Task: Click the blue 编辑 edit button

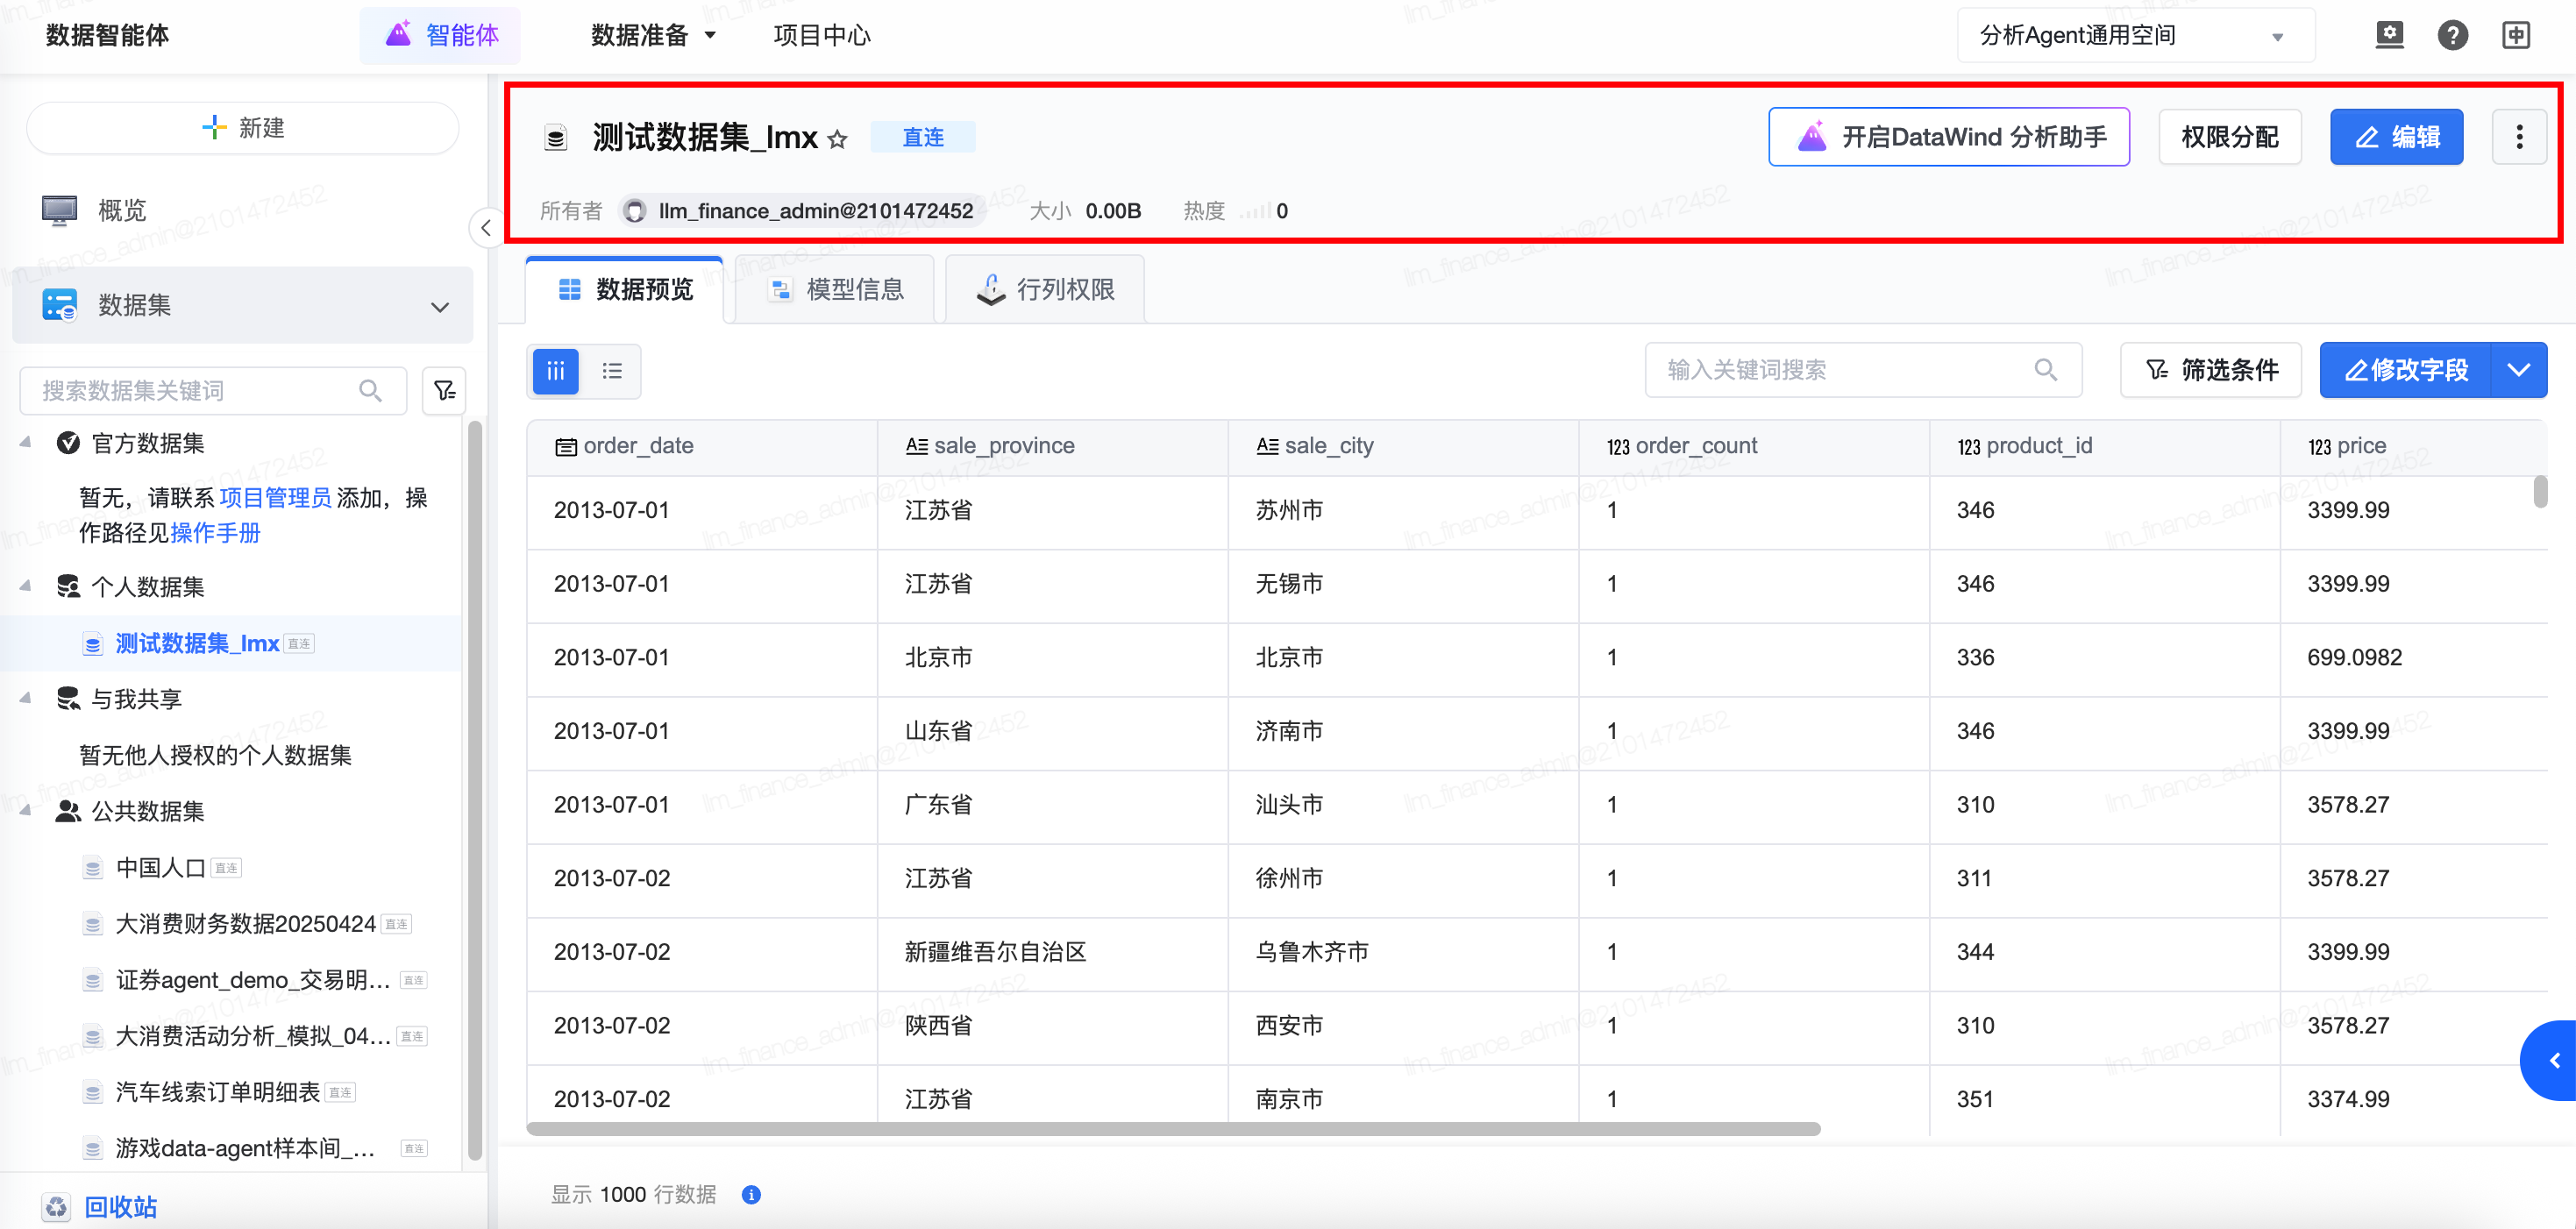Action: click(x=2396, y=137)
